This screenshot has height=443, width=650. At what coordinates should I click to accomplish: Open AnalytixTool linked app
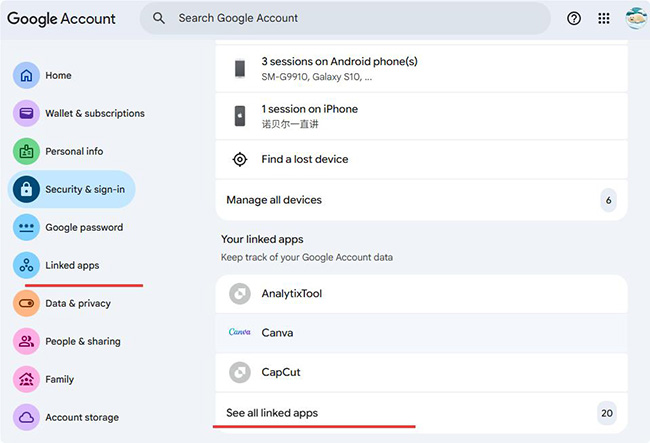(421, 294)
